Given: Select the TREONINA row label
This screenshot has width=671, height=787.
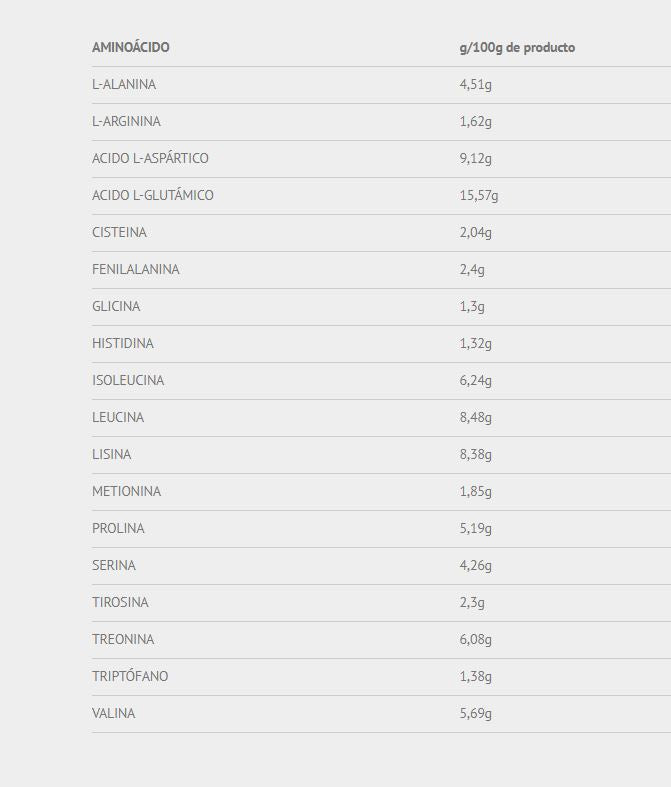Looking at the screenshot, I should click(123, 639).
